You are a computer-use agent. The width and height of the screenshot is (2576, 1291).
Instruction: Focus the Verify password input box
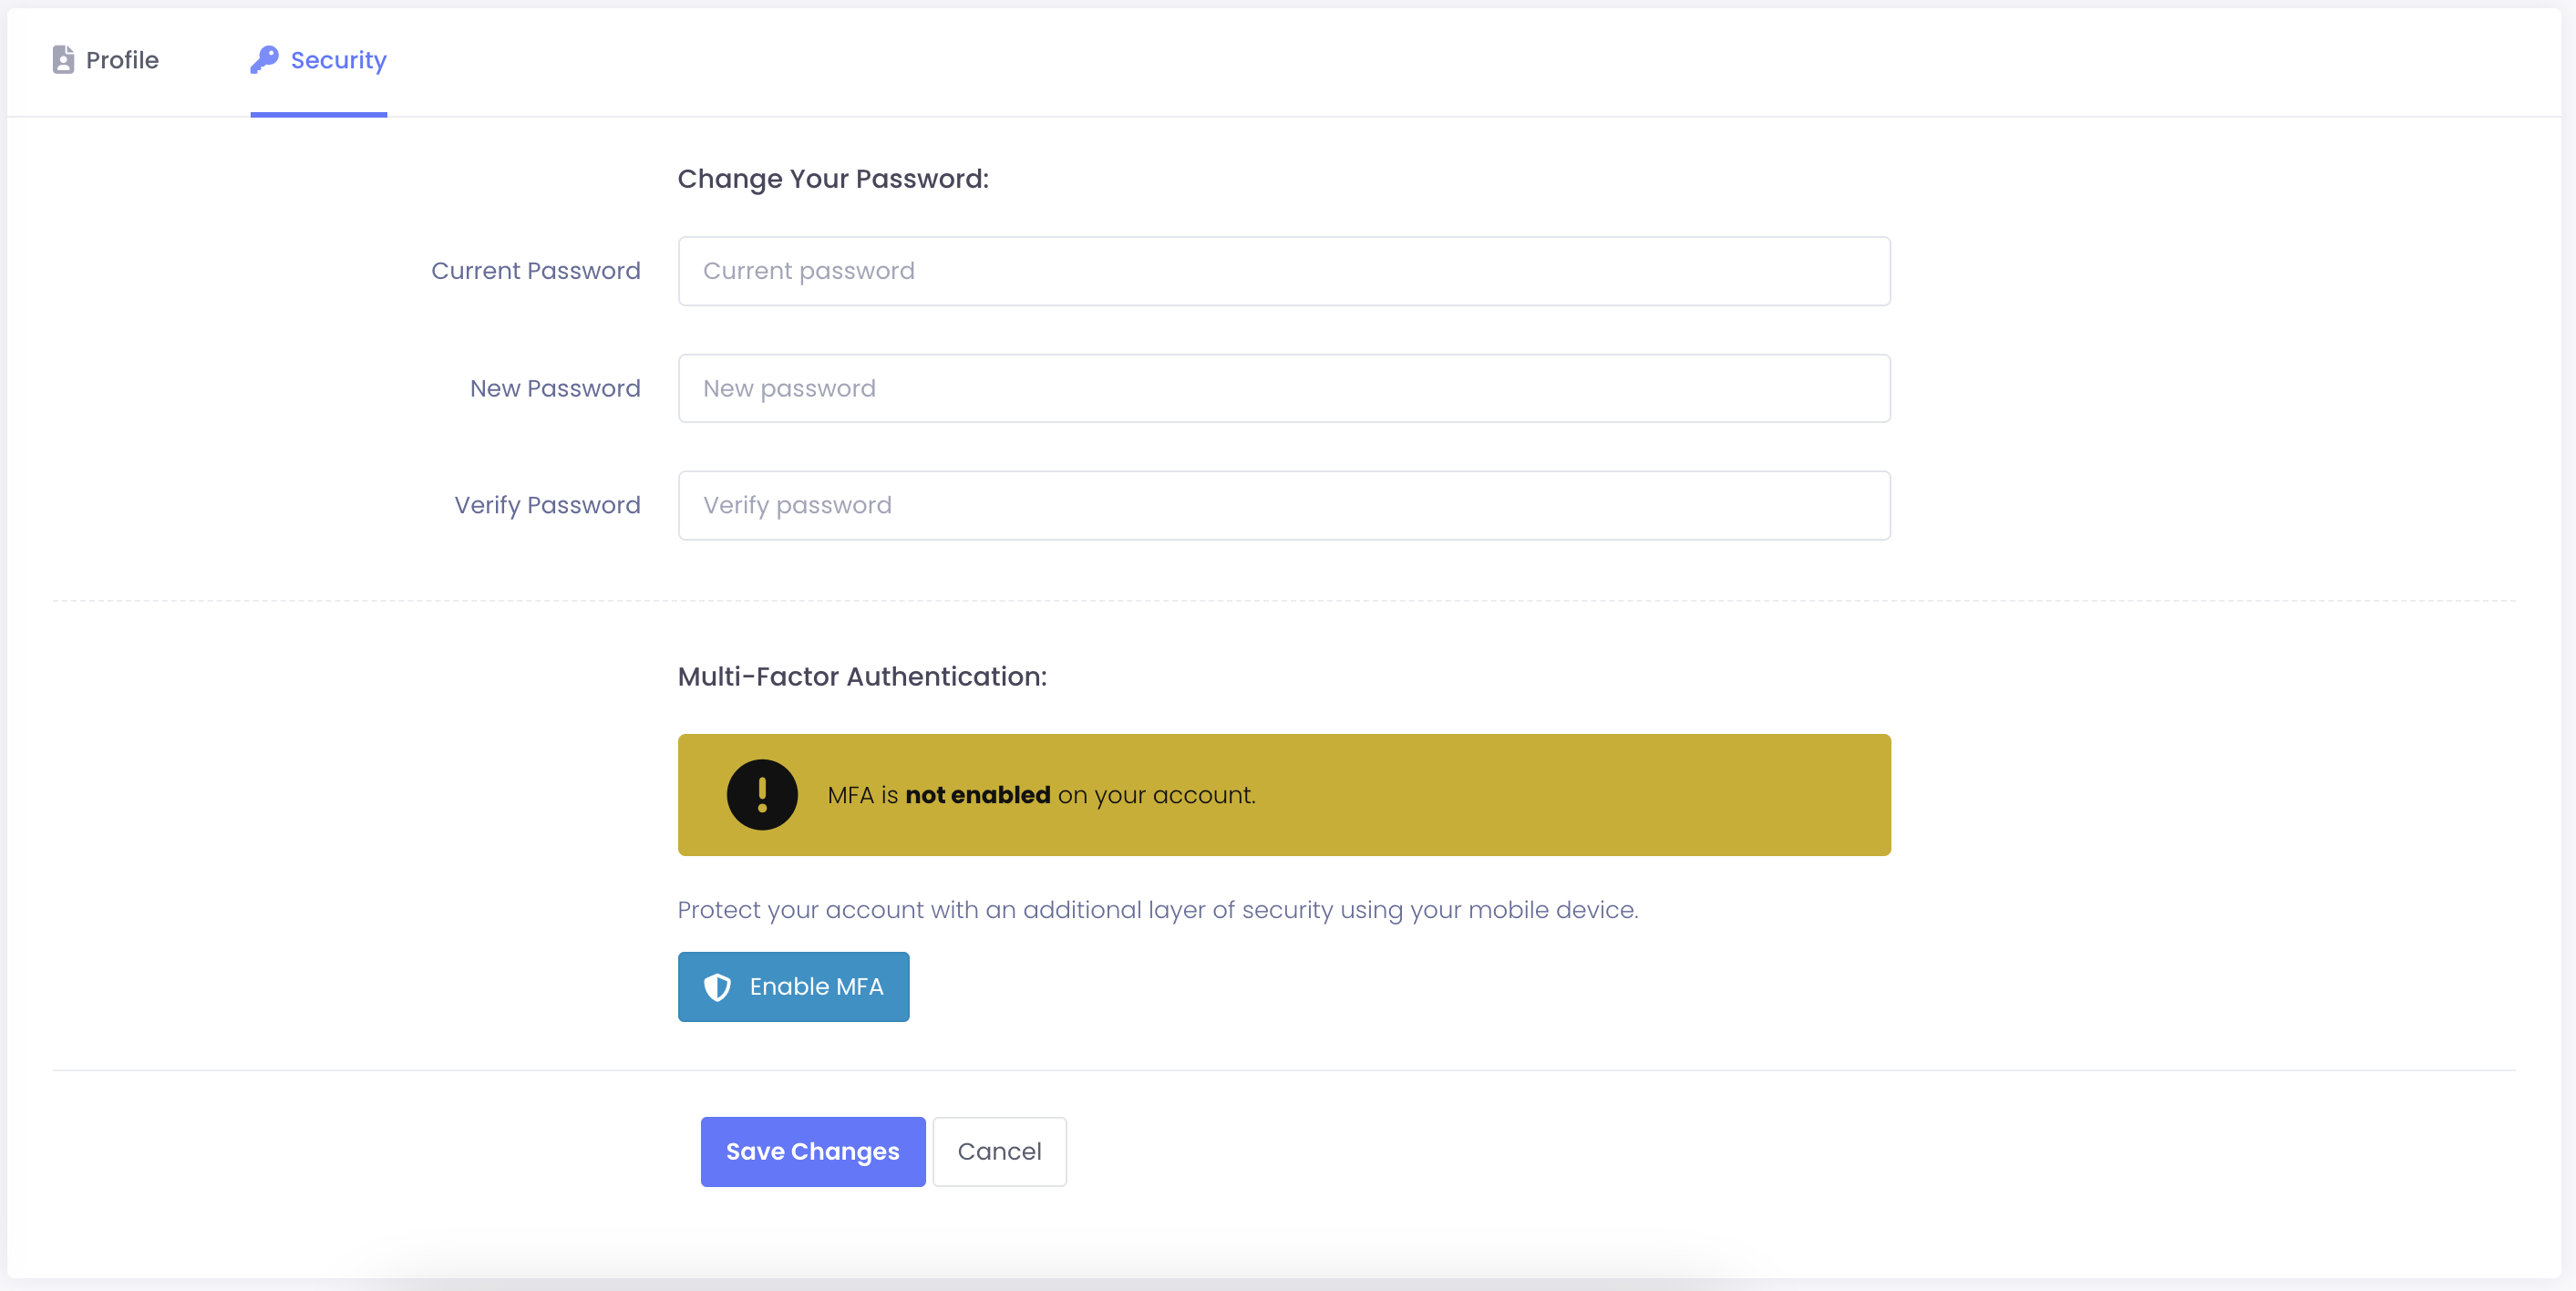(x=1284, y=505)
